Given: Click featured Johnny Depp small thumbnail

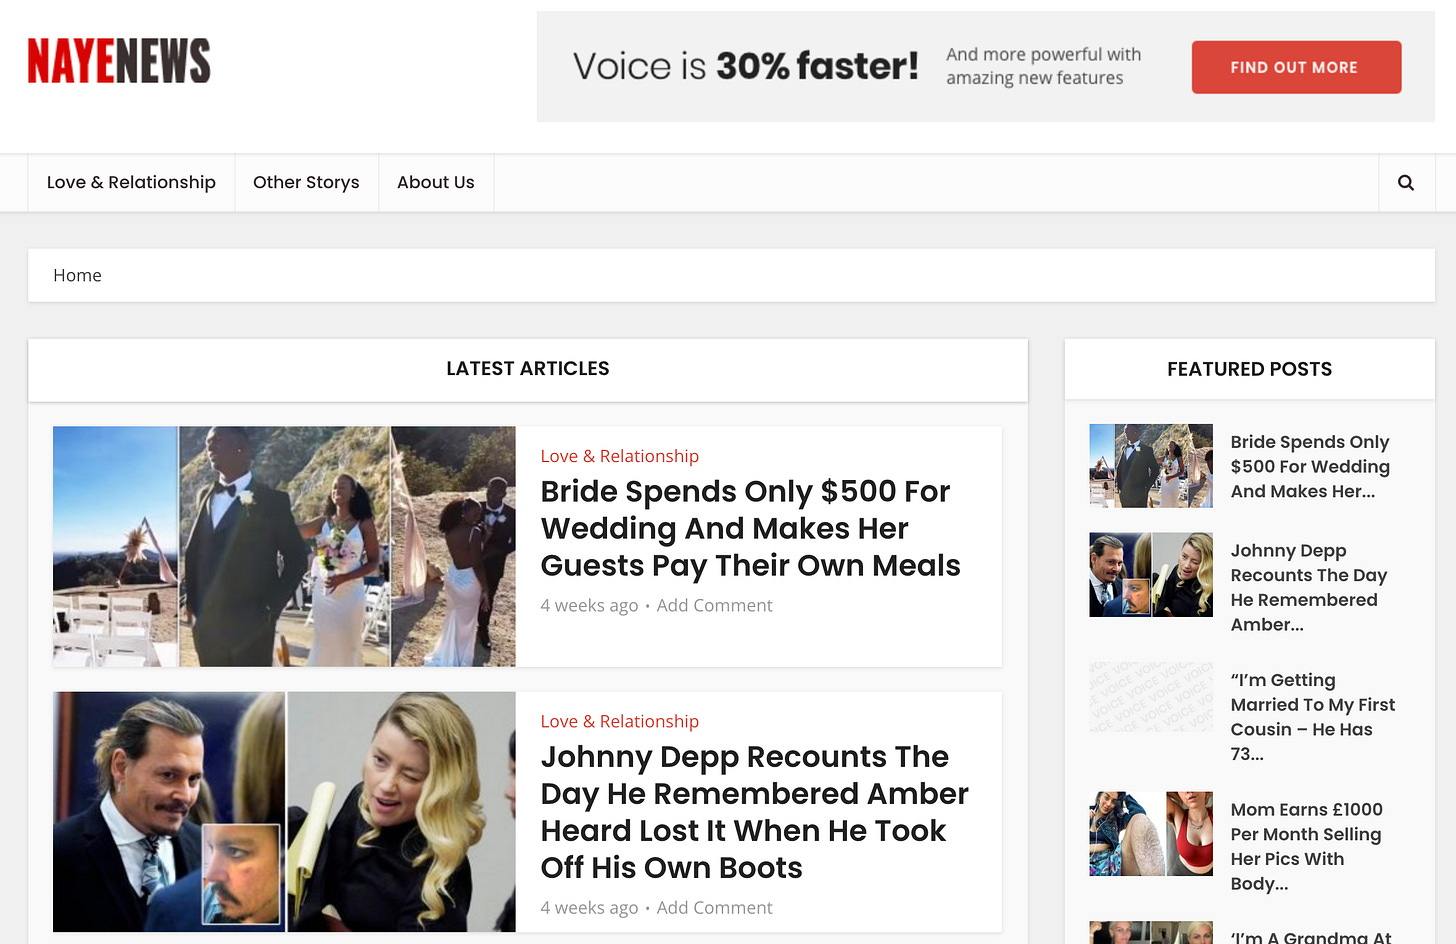Looking at the screenshot, I should (1151, 575).
